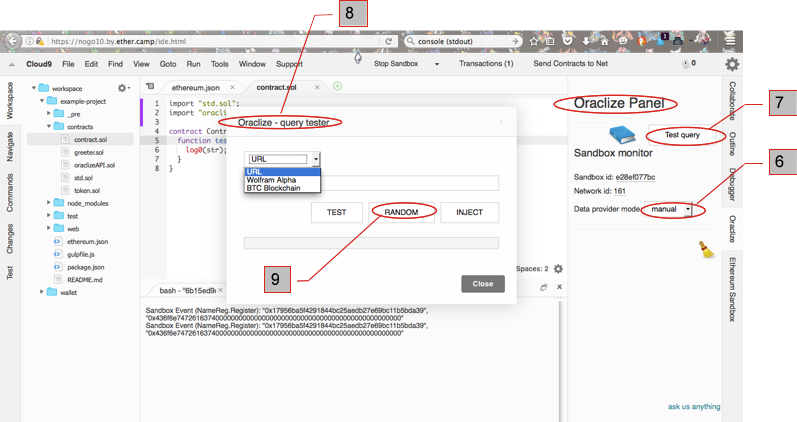Click Send Contracts to Net
The width and height of the screenshot is (797, 422).
point(570,64)
